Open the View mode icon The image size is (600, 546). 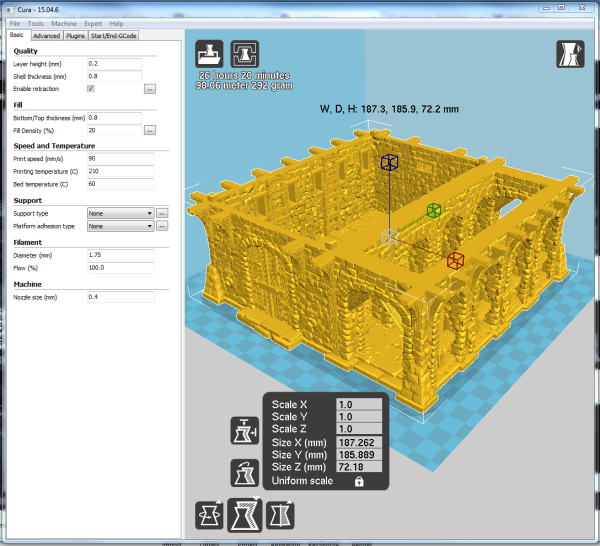(x=570, y=54)
